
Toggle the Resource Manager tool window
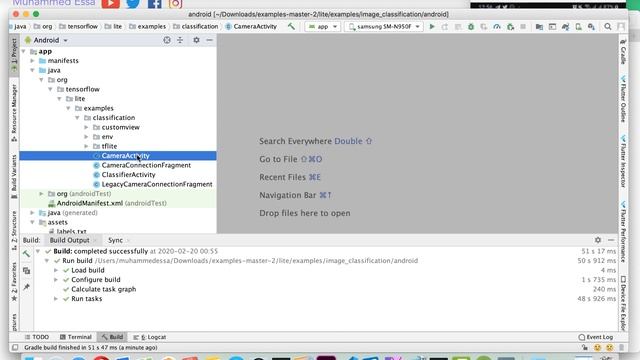coord(14,113)
